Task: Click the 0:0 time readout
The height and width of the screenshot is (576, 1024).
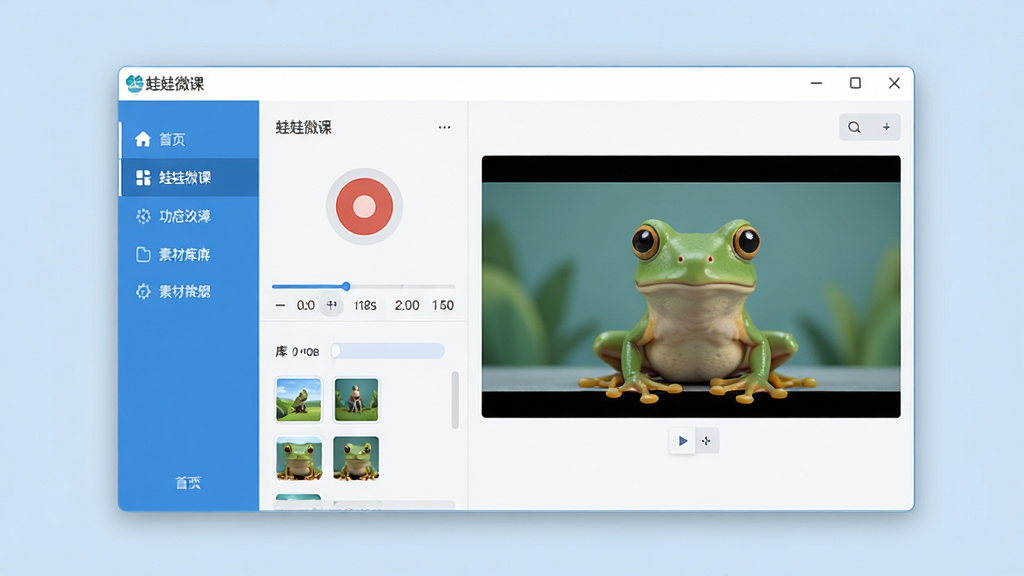Action: (306, 305)
